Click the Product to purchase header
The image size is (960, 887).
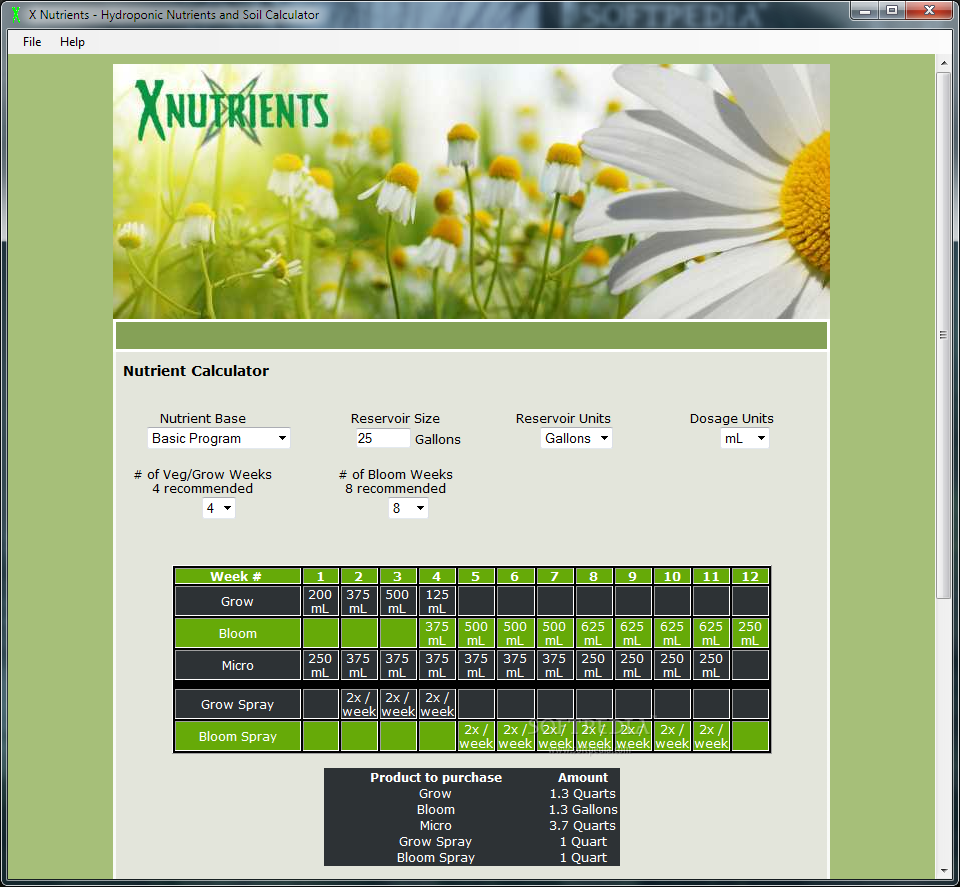[x=436, y=777]
